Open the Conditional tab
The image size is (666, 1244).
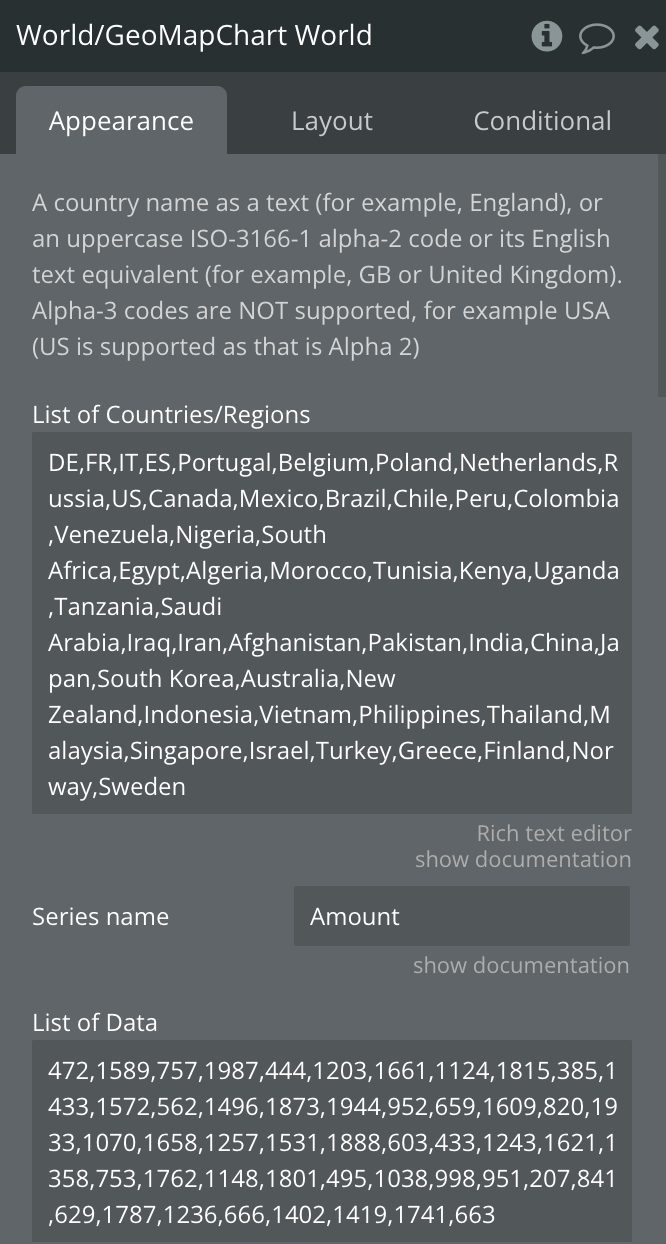[542, 121]
